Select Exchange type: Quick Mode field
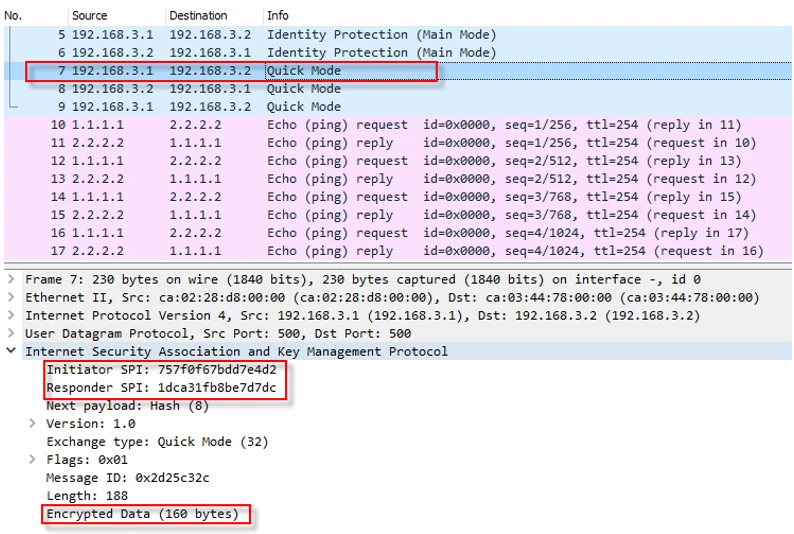This screenshot has height=534, width=794. click(x=157, y=442)
